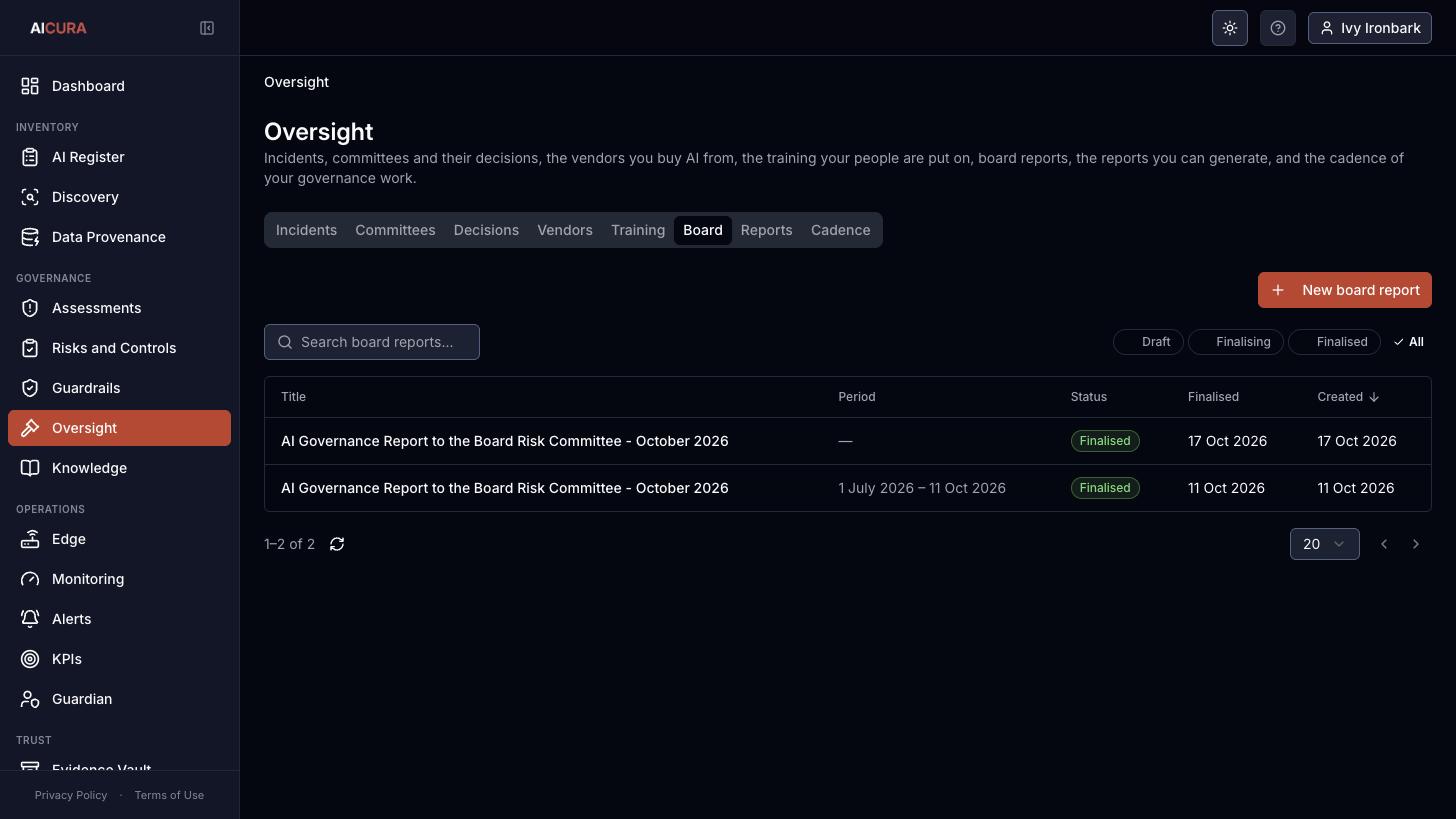Switch to the Committees tab
The image size is (1456, 819).
tap(395, 230)
